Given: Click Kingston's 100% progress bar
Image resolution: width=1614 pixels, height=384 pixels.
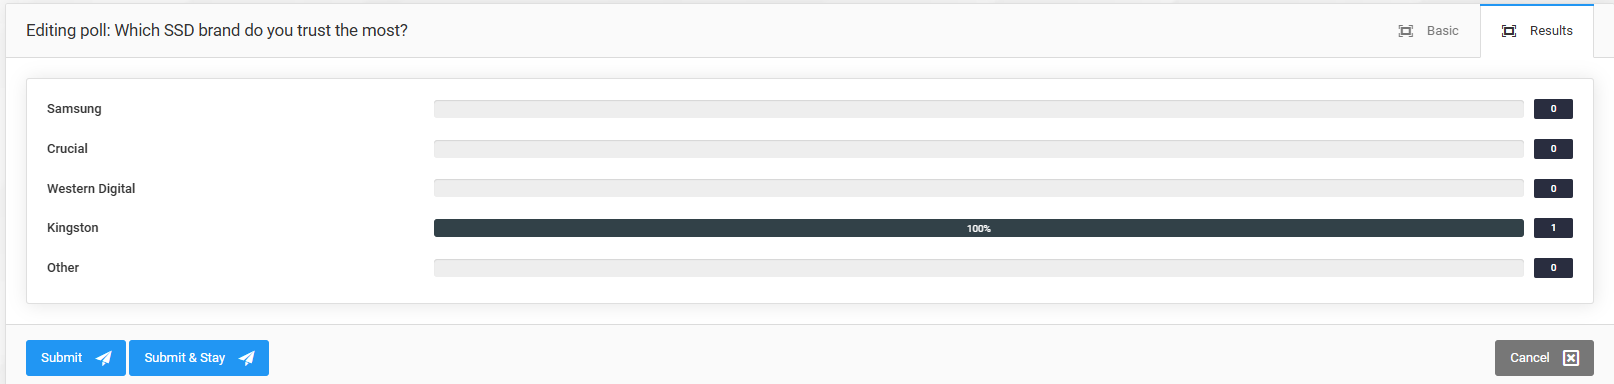Looking at the screenshot, I should 978,228.
